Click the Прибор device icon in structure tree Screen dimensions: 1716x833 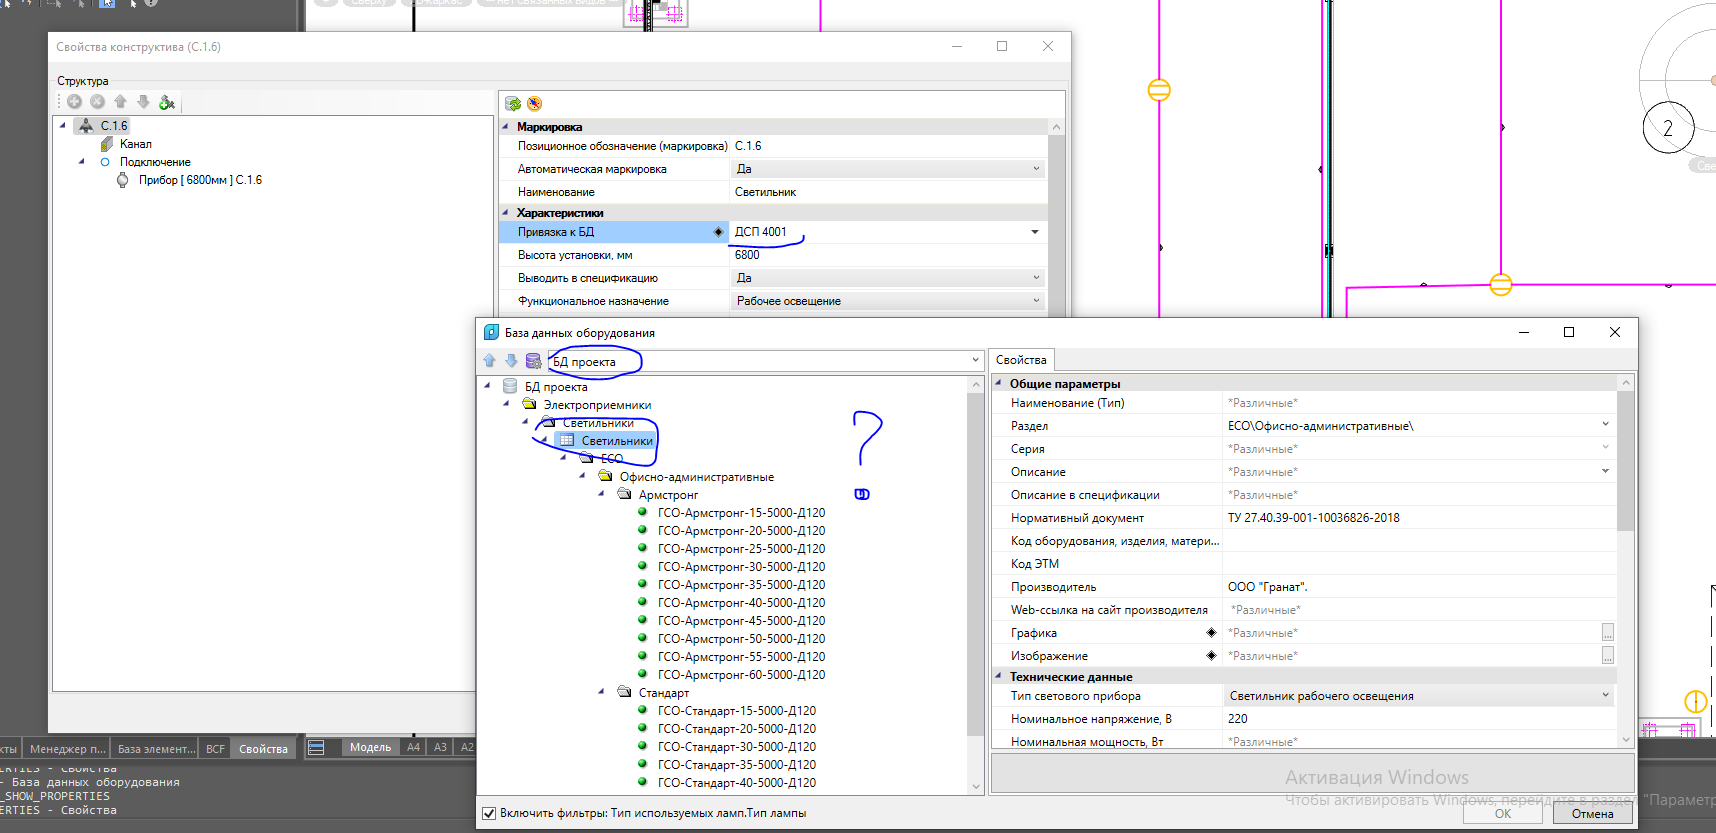tap(123, 180)
